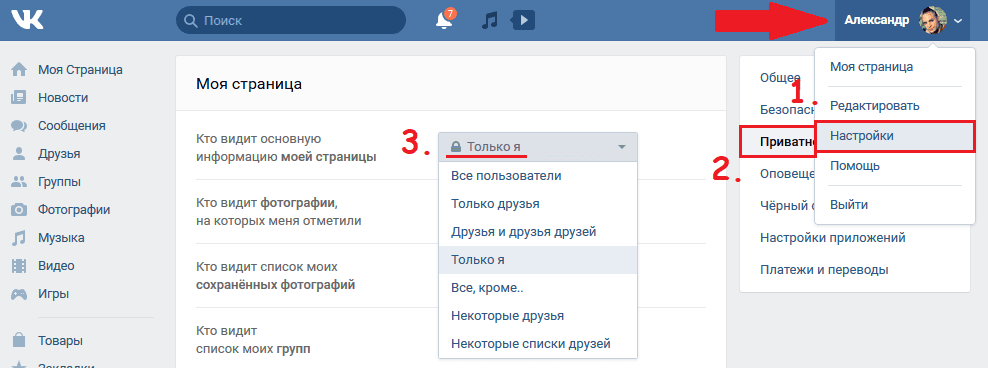
Task: Click Александр's profile avatar
Action: pyautogui.click(x=934, y=20)
